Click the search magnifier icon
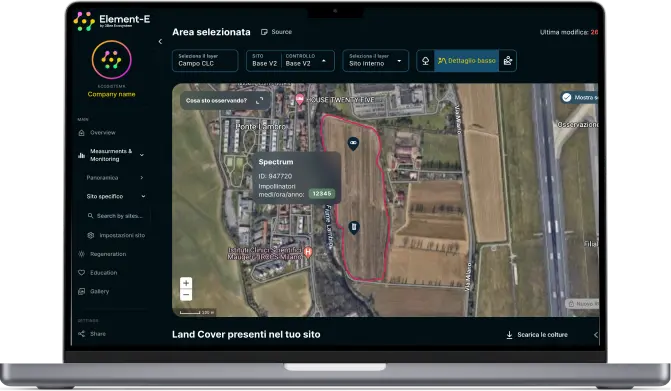 [x=90, y=216]
